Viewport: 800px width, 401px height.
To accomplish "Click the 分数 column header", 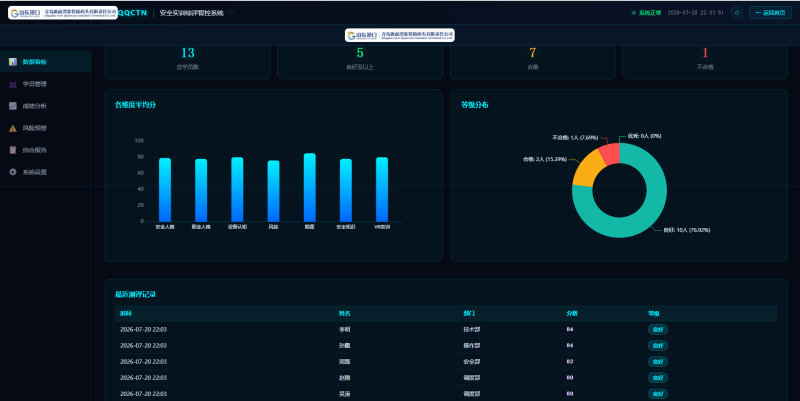I will pyautogui.click(x=572, y=313).
